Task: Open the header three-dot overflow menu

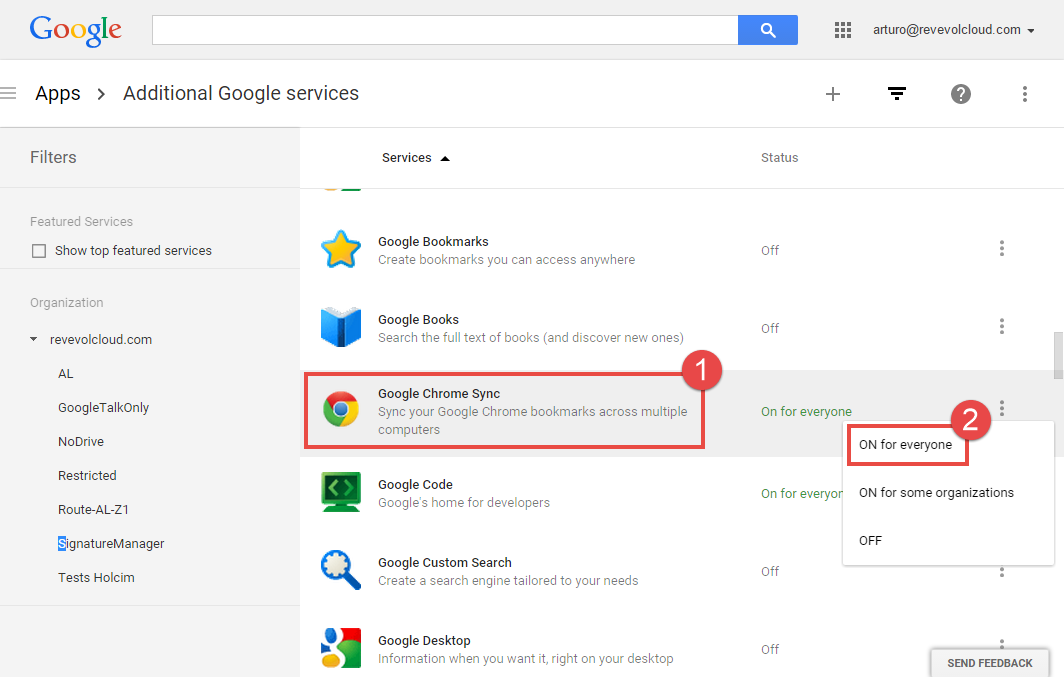Action: tap(1025, 94)
